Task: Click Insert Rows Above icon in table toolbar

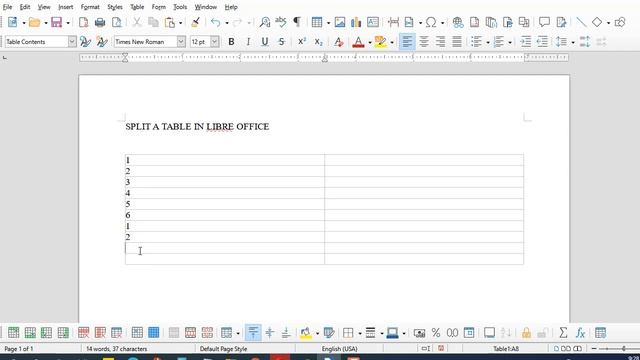Action: click(x=13, y=333)
